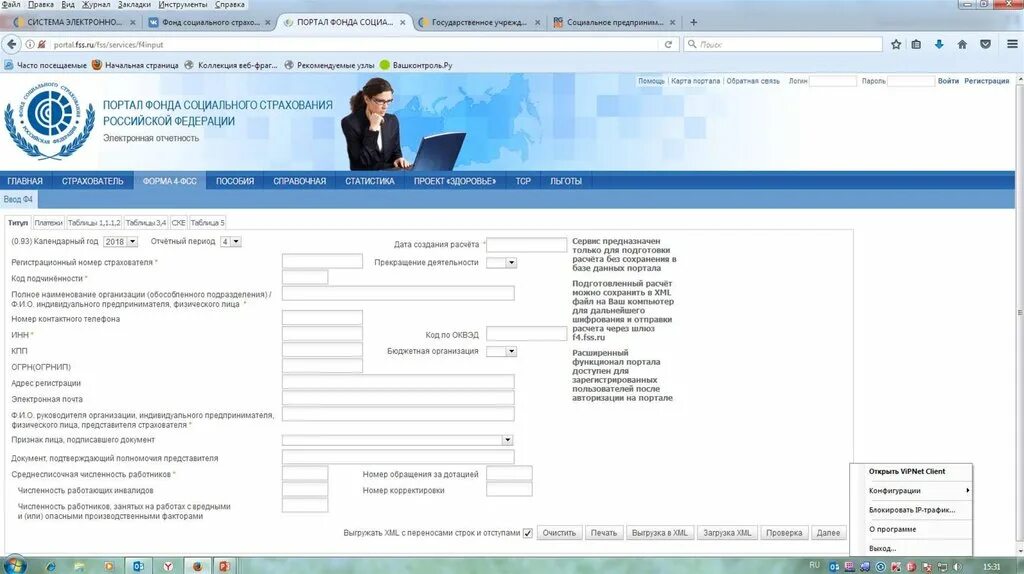The image size is (1024, 574).
Task: Switch to the 'Таблица 5' tab
Action: click(x=207, y=223)
